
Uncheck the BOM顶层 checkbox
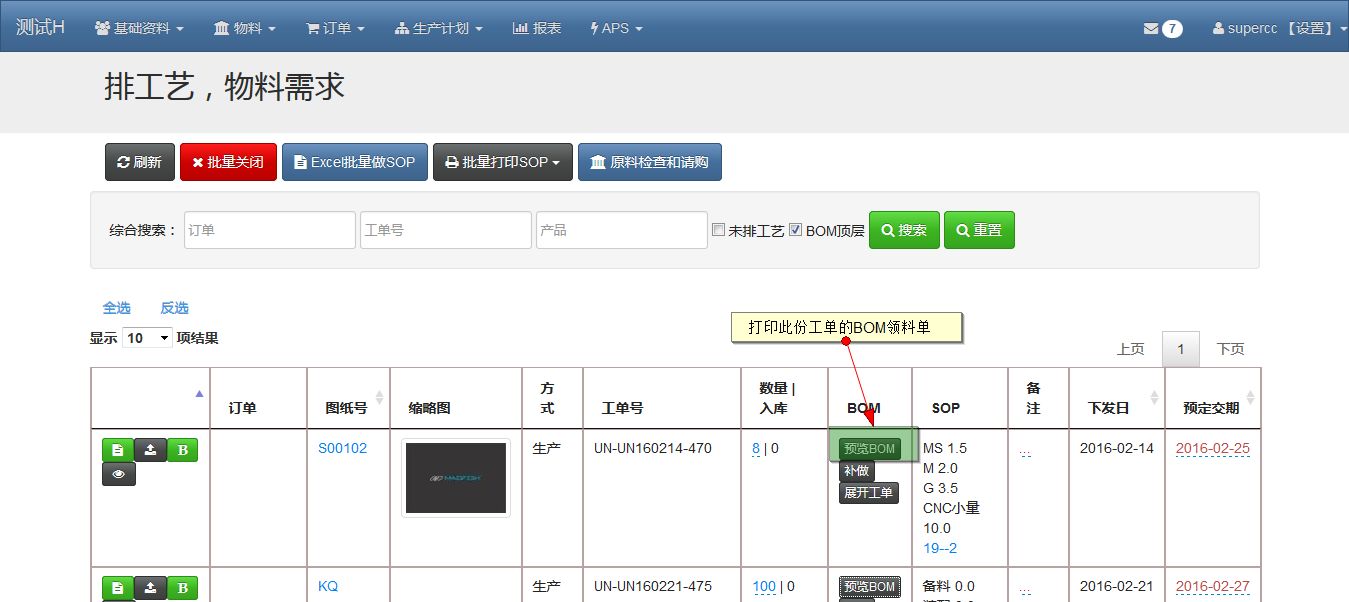(795, 230)
